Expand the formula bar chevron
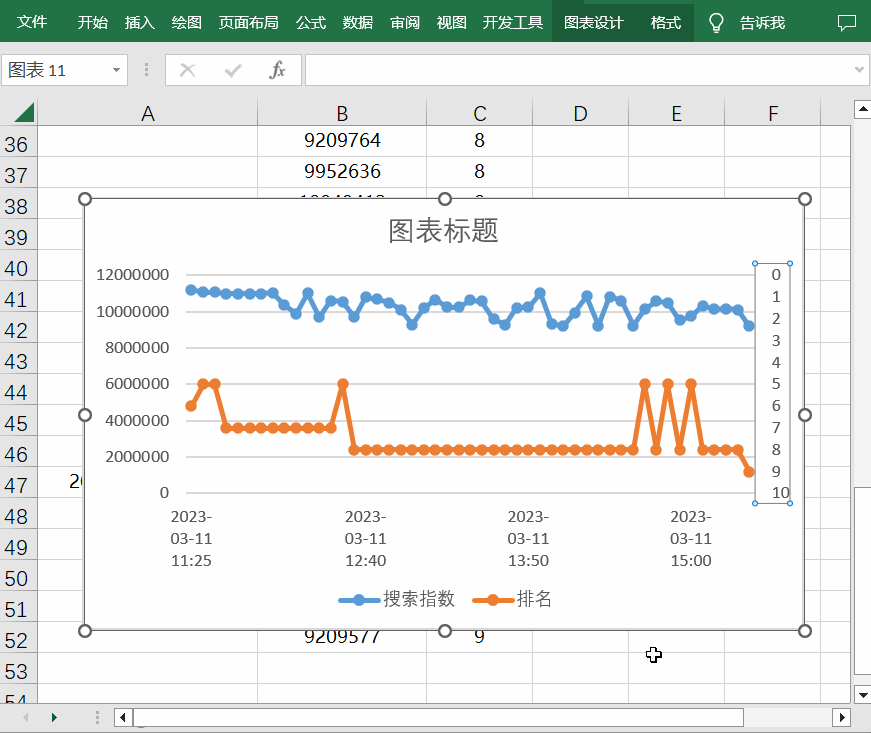 pos(859,70)
